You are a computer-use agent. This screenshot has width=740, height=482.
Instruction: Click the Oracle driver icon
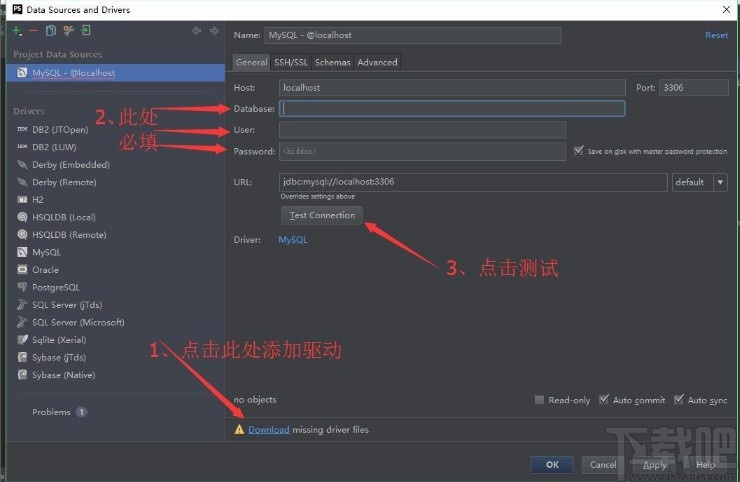coord(22,270)
